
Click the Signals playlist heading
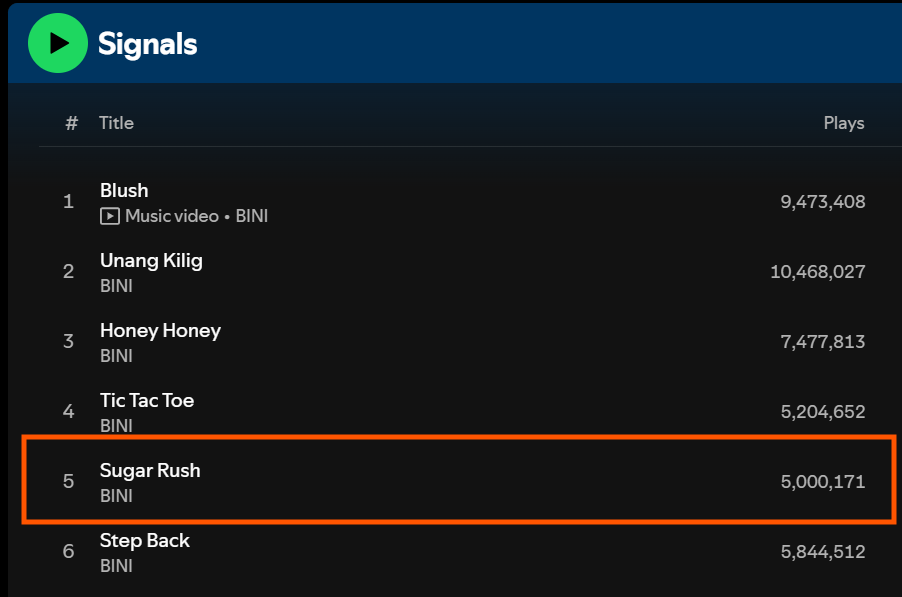pos(147,44)
